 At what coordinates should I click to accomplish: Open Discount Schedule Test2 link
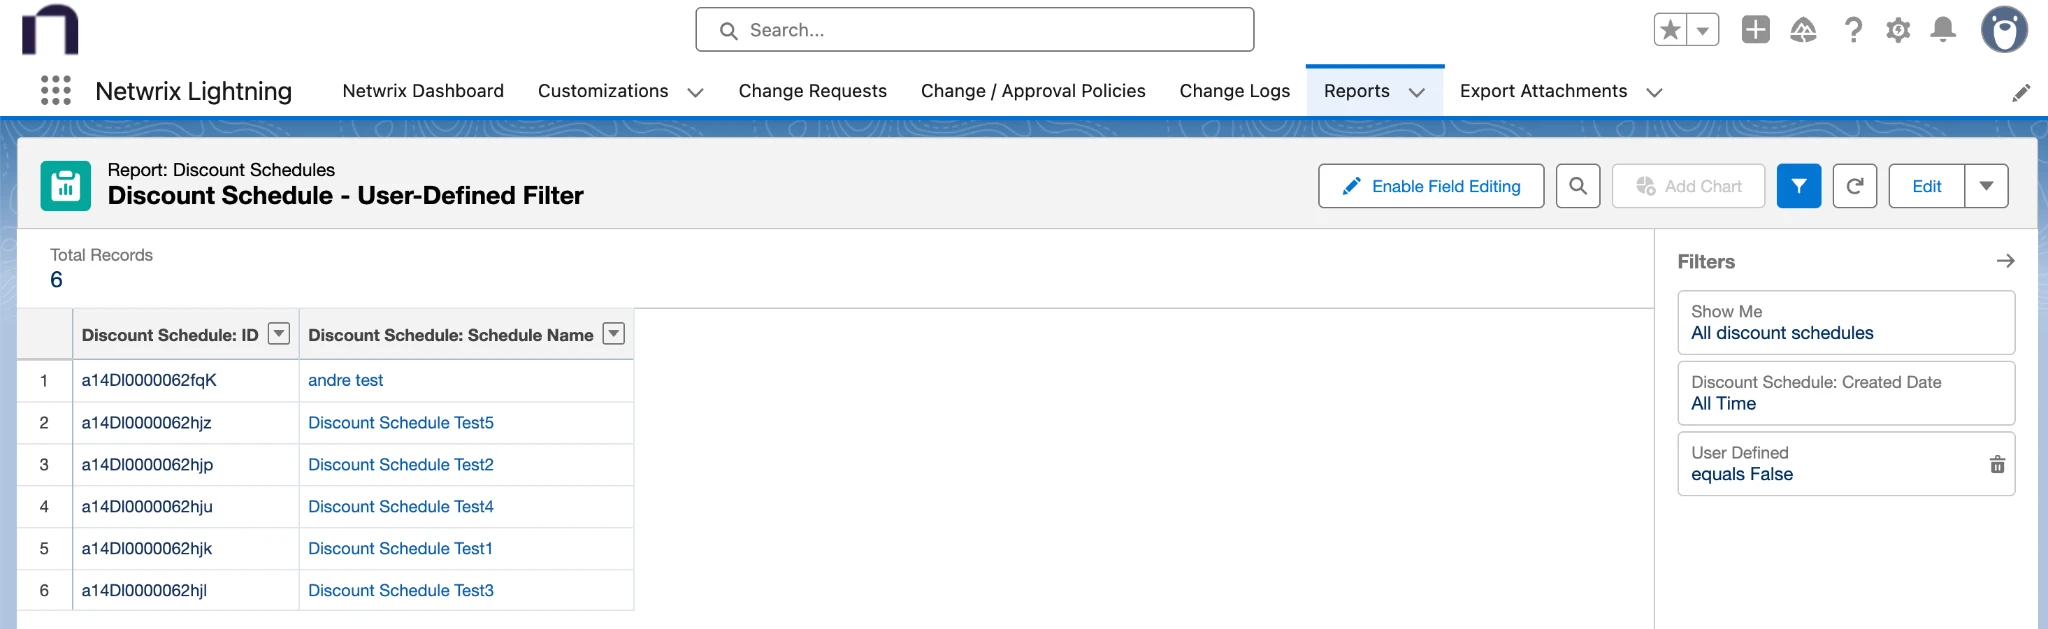click(x=401, y=465)
